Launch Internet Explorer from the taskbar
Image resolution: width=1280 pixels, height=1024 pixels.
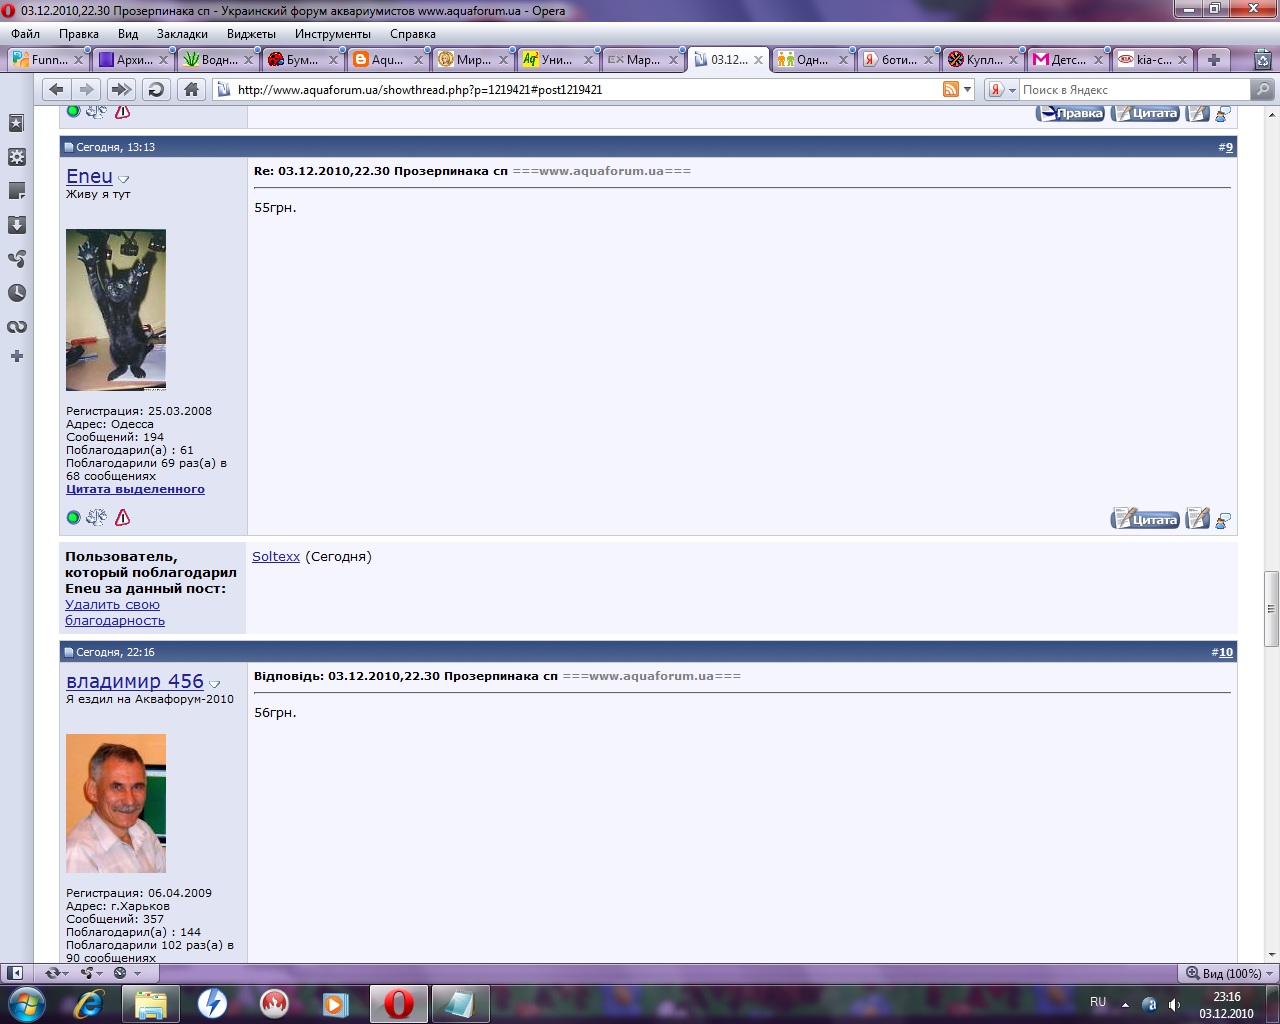[89, 1003]
